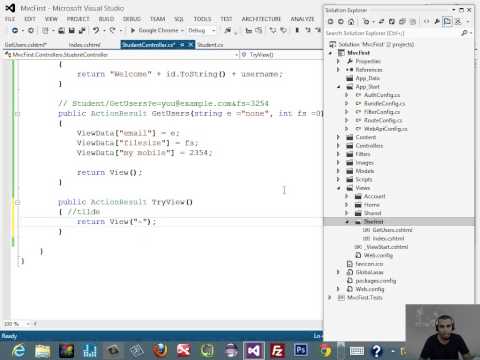Open the FILE menu

tap(10, 19)
